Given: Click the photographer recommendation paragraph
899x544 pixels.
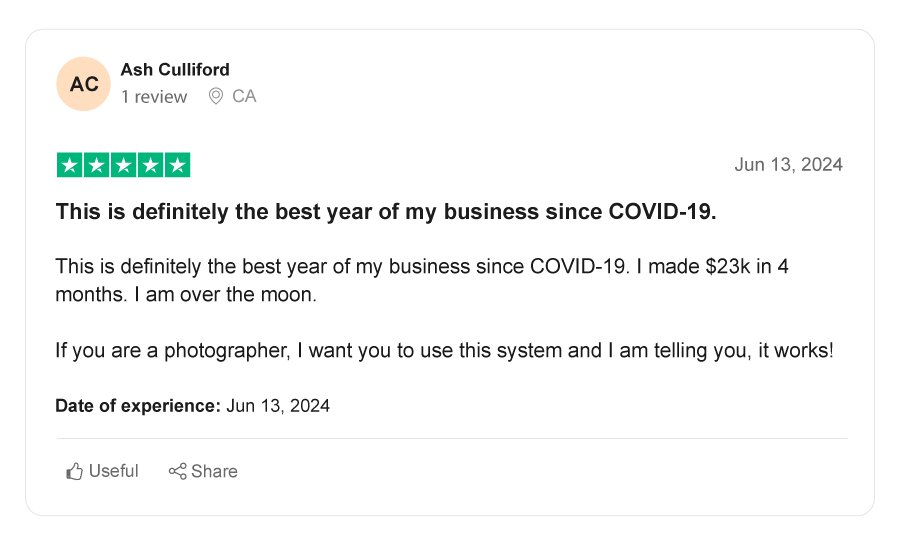Looking at the screenshot, I should (x=444, y=352).
